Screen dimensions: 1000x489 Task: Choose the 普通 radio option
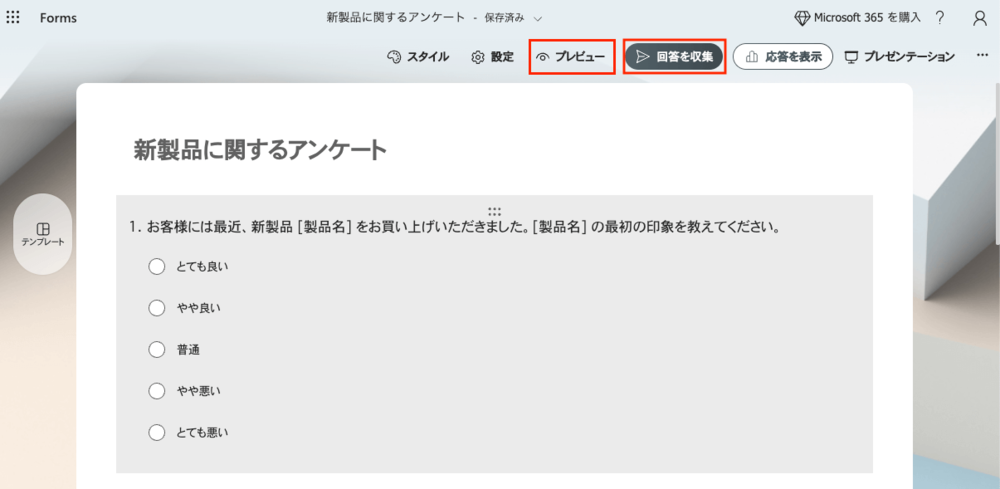(x=156, y=350)
